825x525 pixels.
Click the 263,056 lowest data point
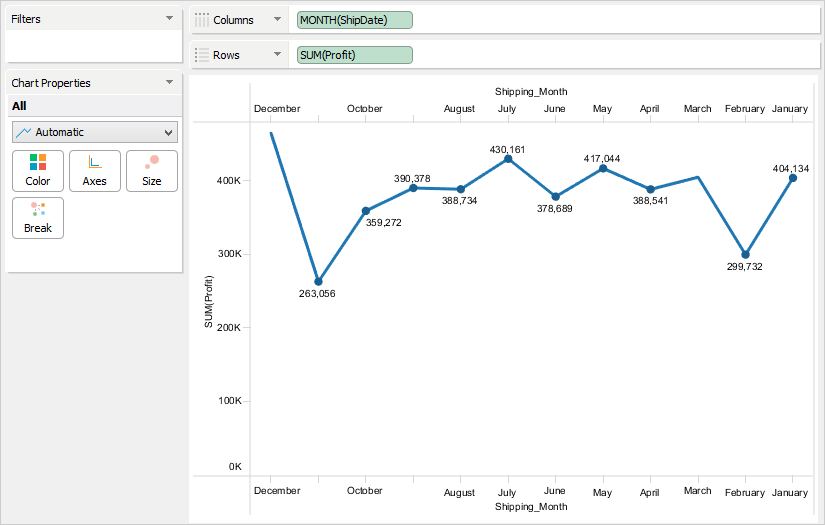(318, 281)
